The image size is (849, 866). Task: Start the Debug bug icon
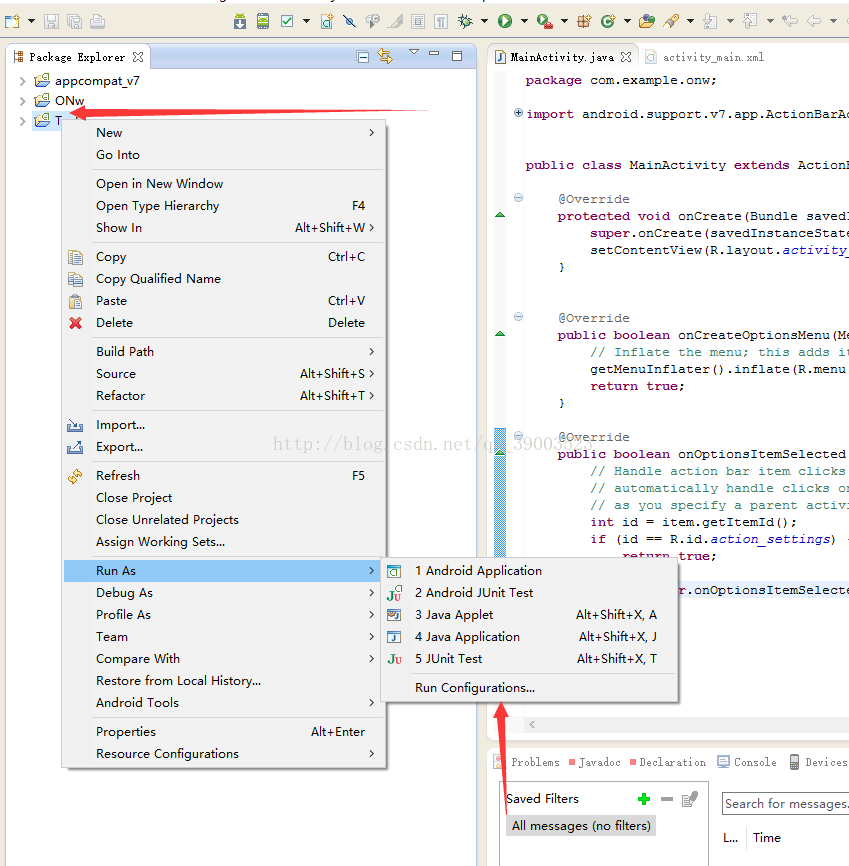(465, 22)
